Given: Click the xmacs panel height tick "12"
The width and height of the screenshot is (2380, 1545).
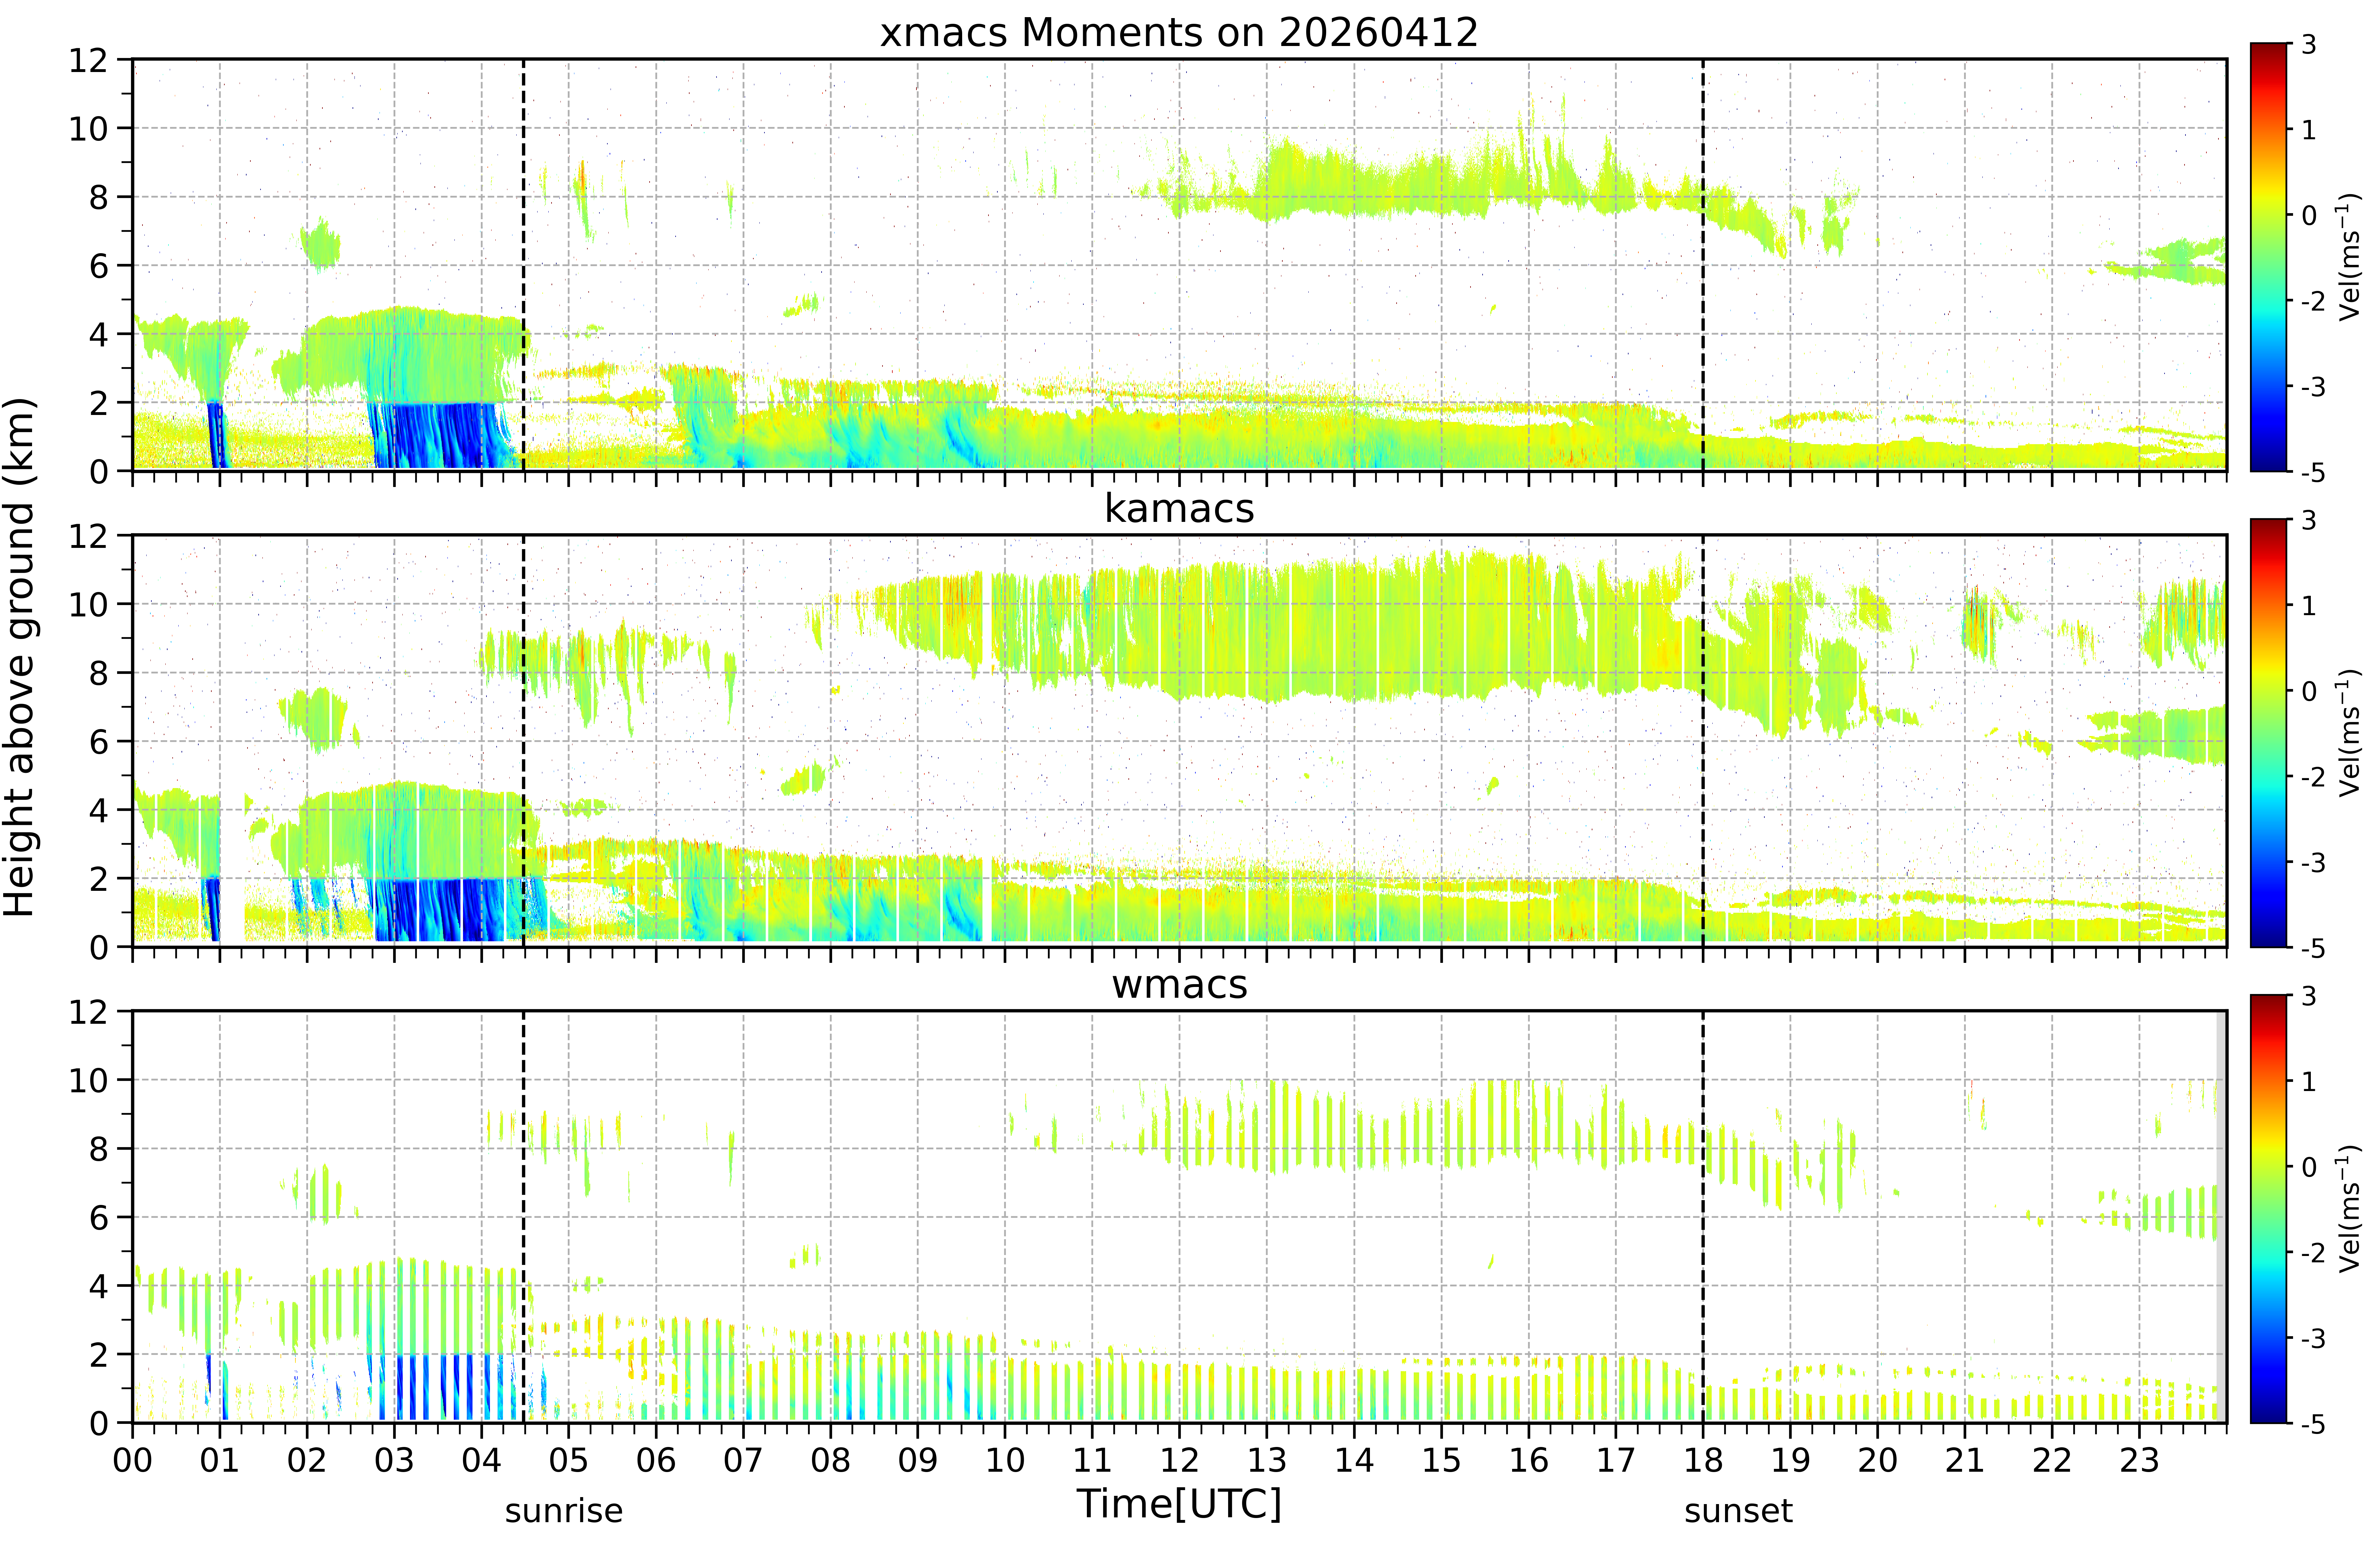Looking at the screenshot, I should [x=88, y=60].
